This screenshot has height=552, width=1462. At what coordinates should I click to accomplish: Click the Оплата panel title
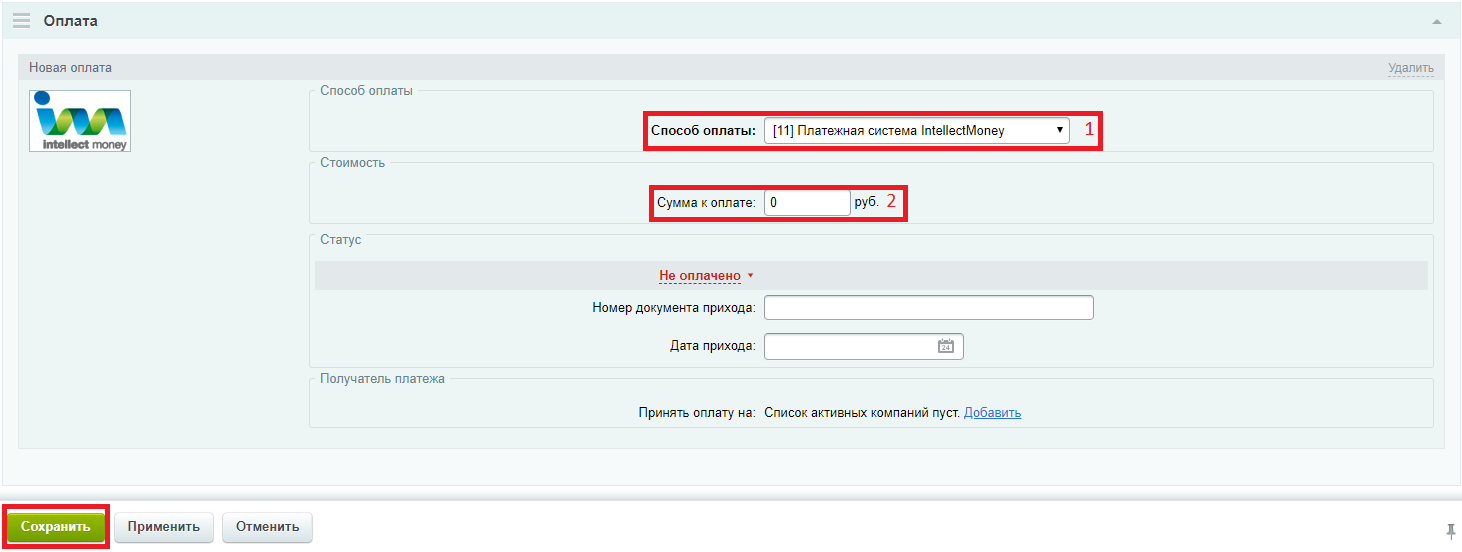pos(71,21)
